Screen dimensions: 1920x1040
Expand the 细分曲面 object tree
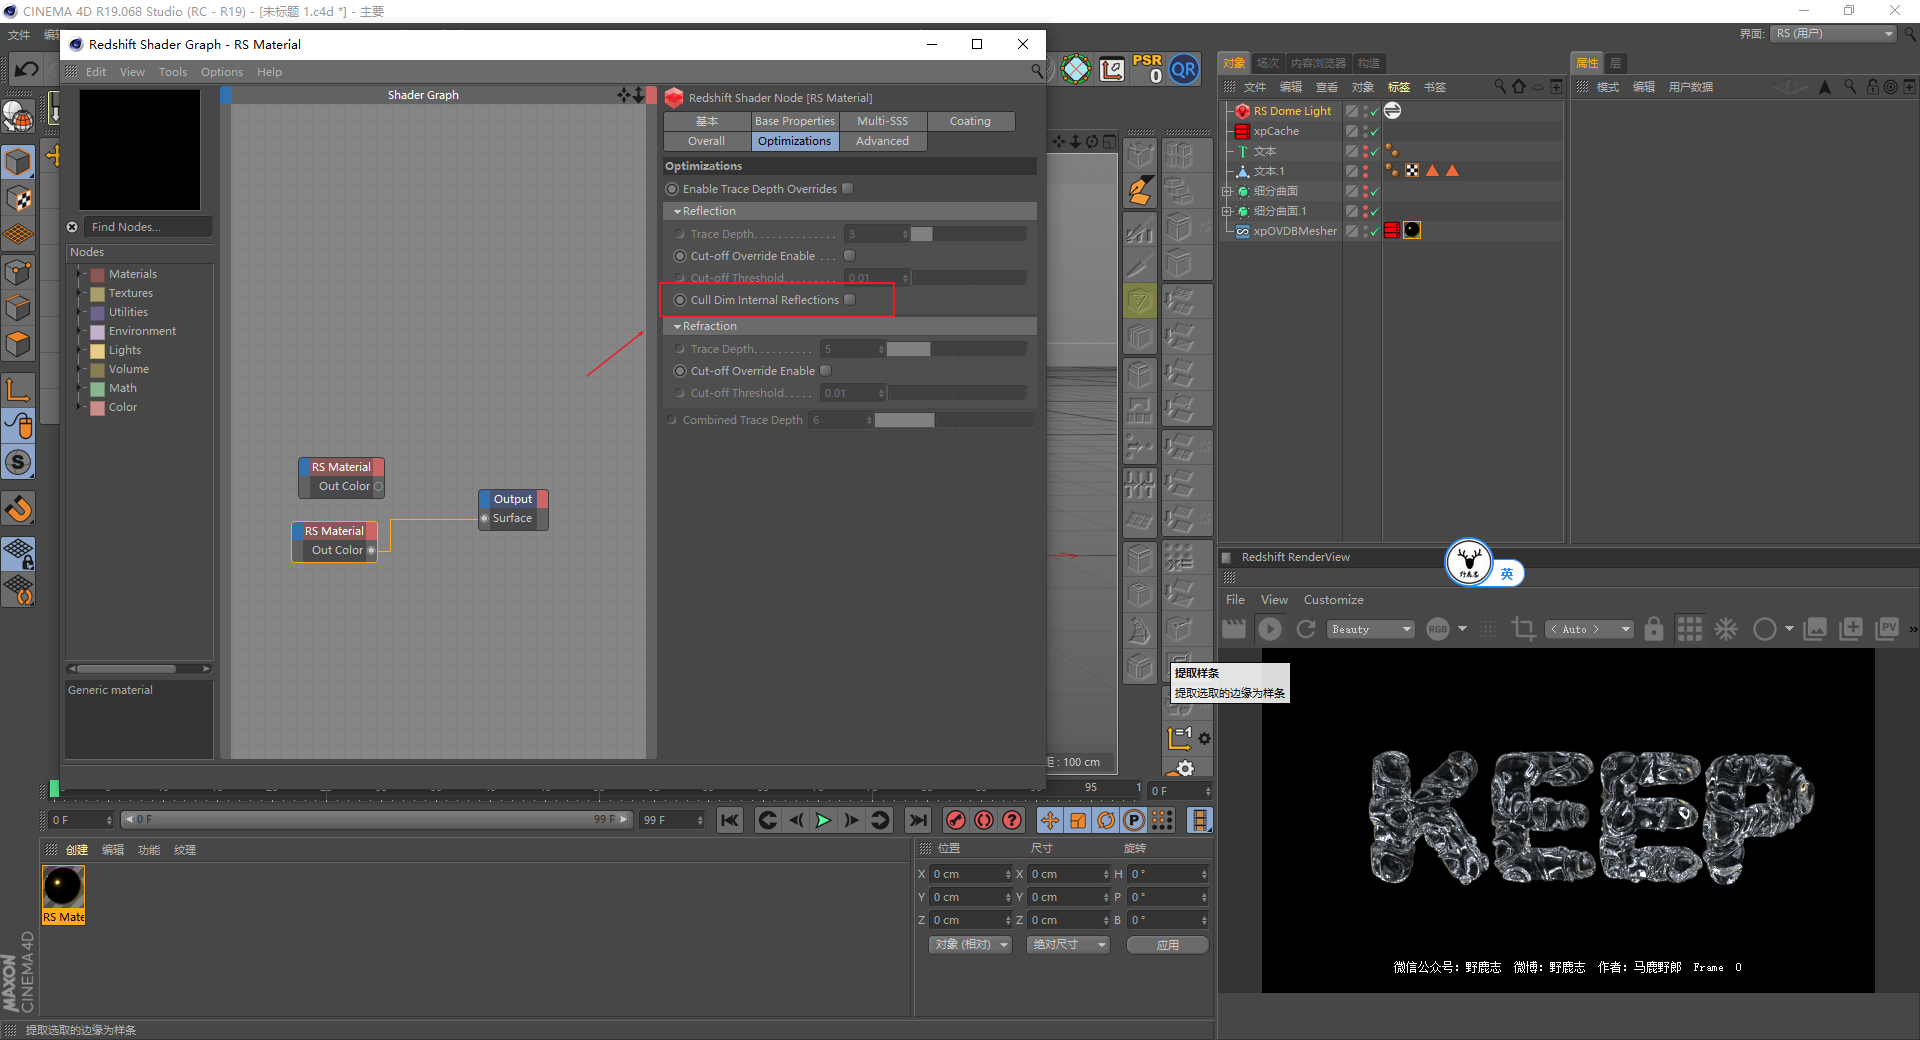click(1227, 191)
